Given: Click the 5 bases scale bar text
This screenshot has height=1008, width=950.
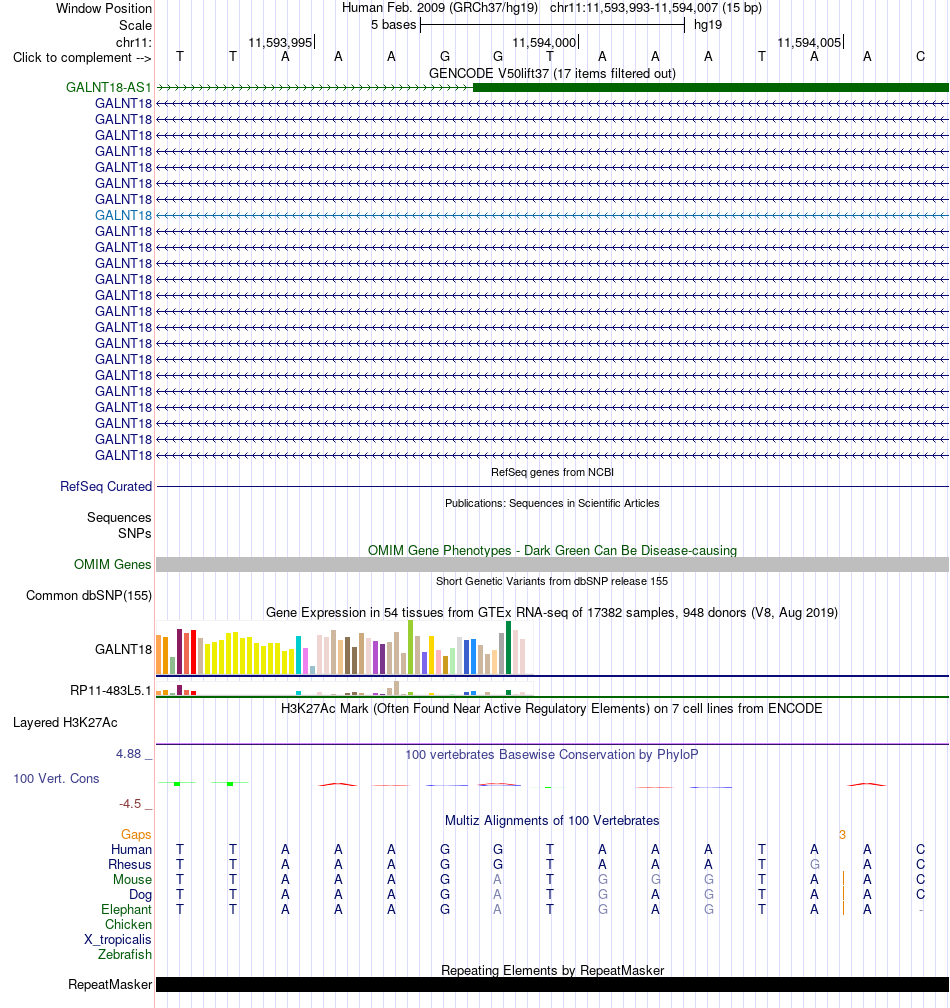Looking at the screenshot, I should [x=393, y=25].
